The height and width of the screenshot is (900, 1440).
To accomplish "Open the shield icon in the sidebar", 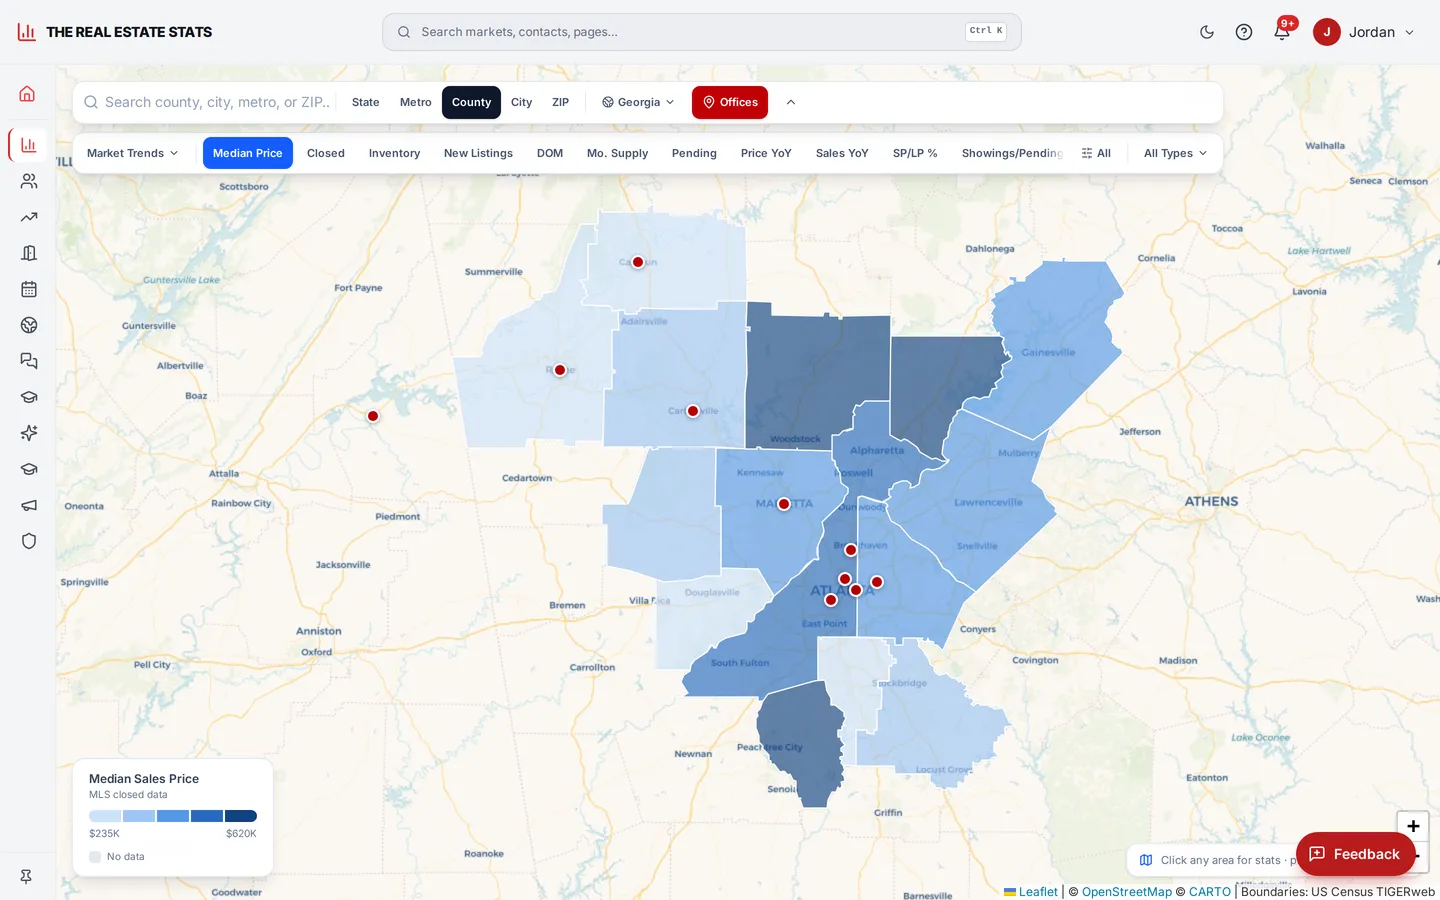I will pyautogui.click(x=28, y=541).
